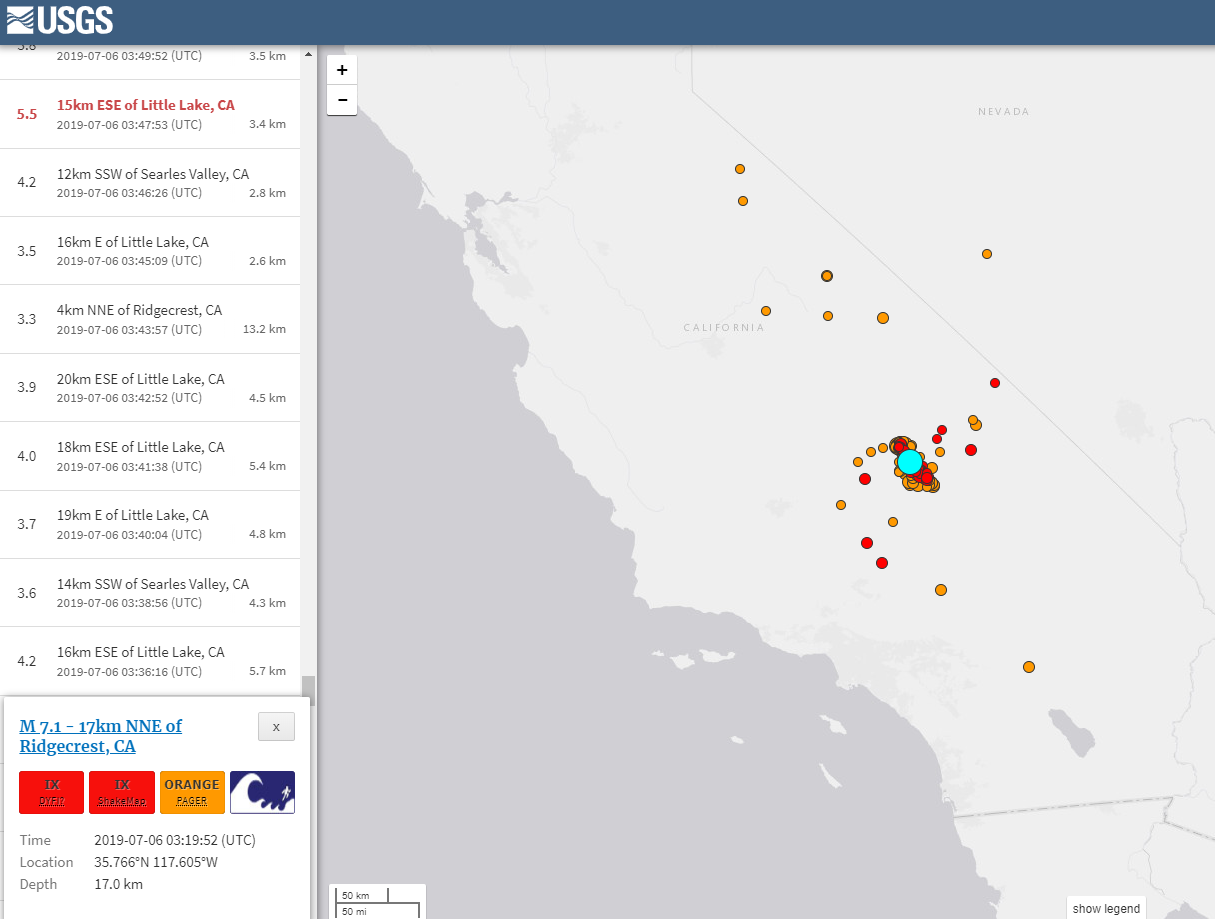
Task: Click the northernmost orange earthquake marker
Action: click(x=740, y=169)
